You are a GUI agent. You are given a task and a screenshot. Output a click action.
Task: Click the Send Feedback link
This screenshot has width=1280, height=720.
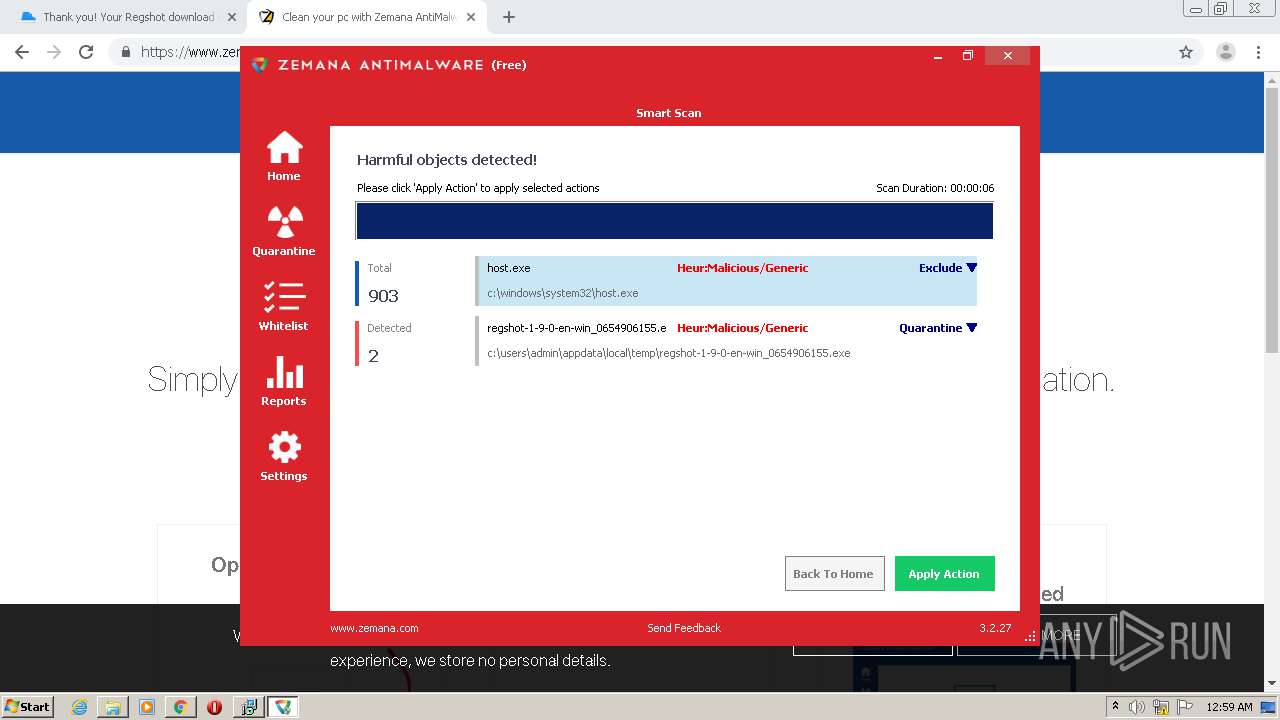tap(684, 628)
